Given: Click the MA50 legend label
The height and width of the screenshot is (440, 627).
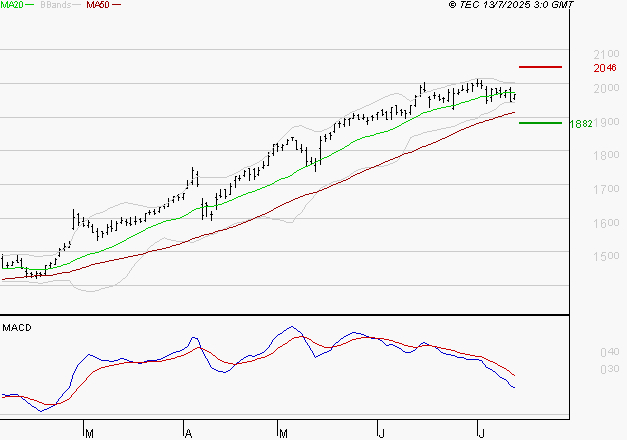Looking at the screenshot, I should (x=98, y=5).
